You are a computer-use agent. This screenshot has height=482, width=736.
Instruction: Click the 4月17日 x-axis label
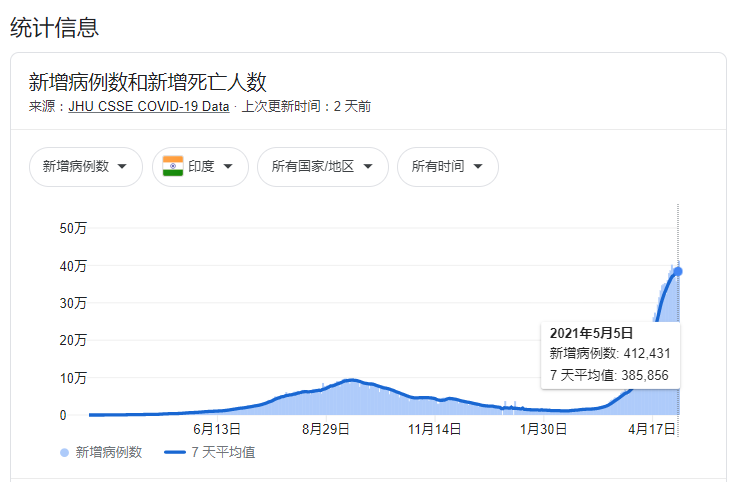tap(652, 428)
